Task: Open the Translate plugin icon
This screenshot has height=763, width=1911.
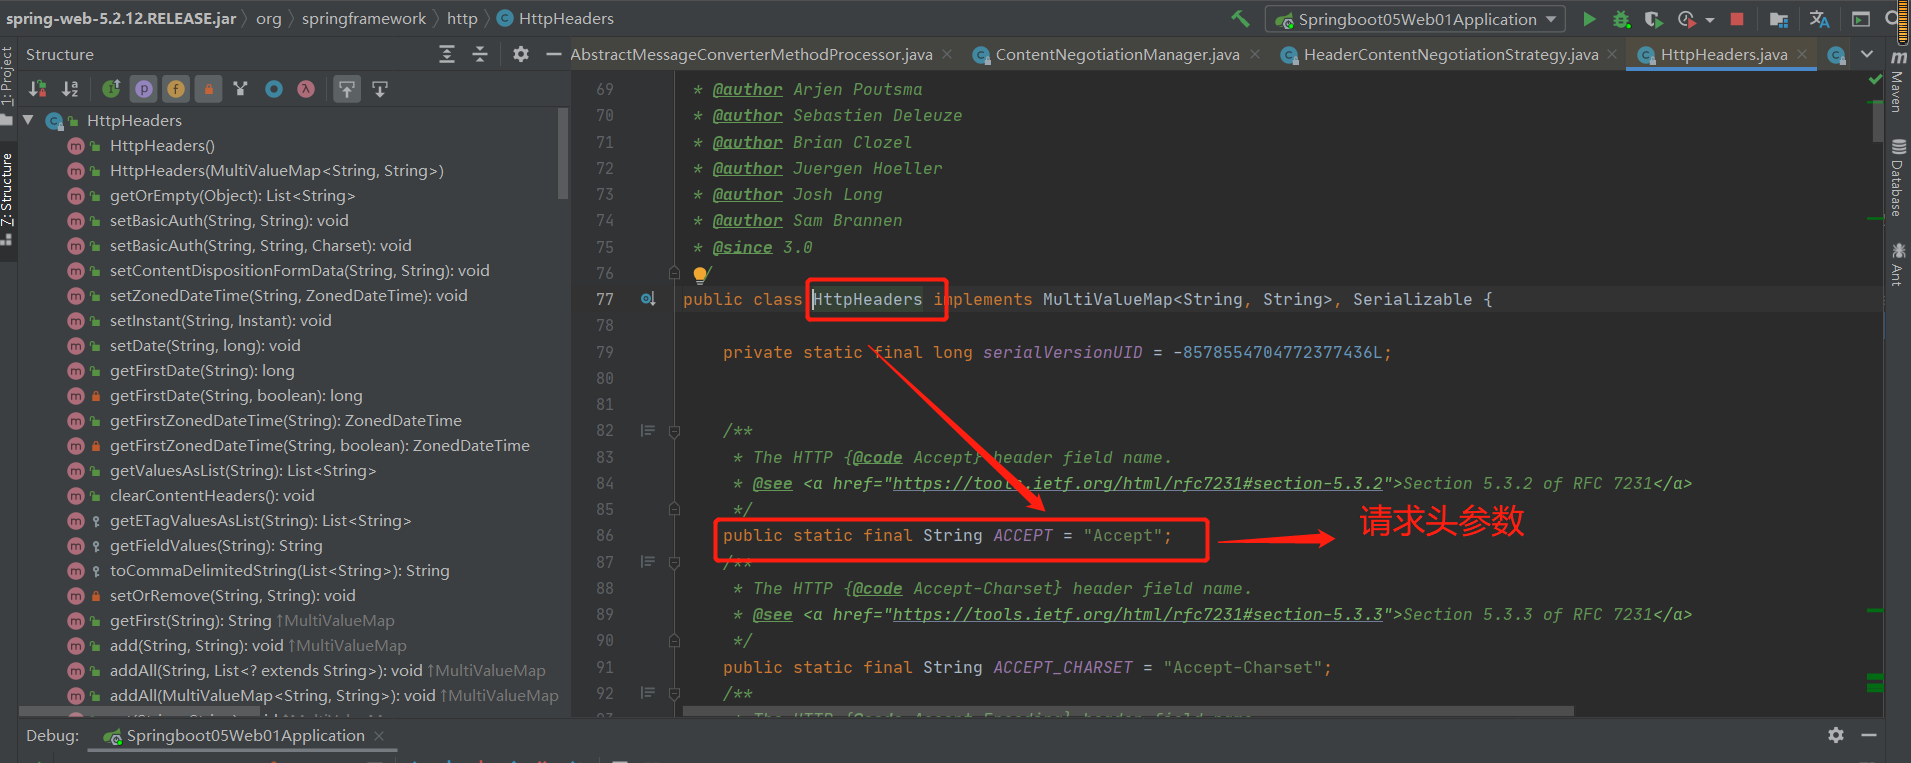Action: click(x=1819, y=19)
